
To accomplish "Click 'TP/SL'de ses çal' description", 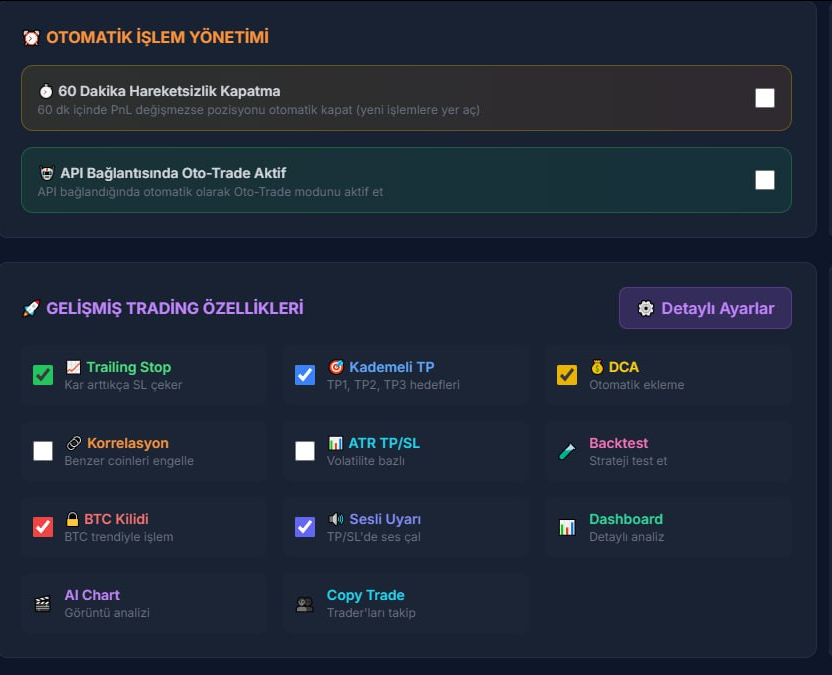I will coord(374,537).
